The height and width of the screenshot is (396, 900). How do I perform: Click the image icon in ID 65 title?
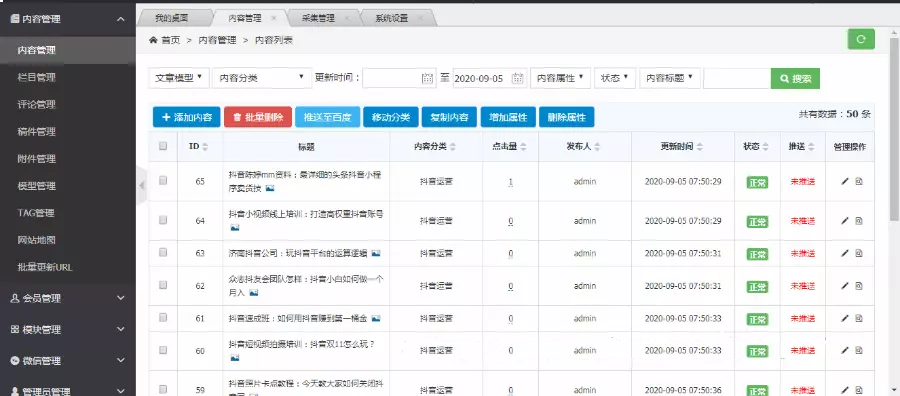click(270, 188)
